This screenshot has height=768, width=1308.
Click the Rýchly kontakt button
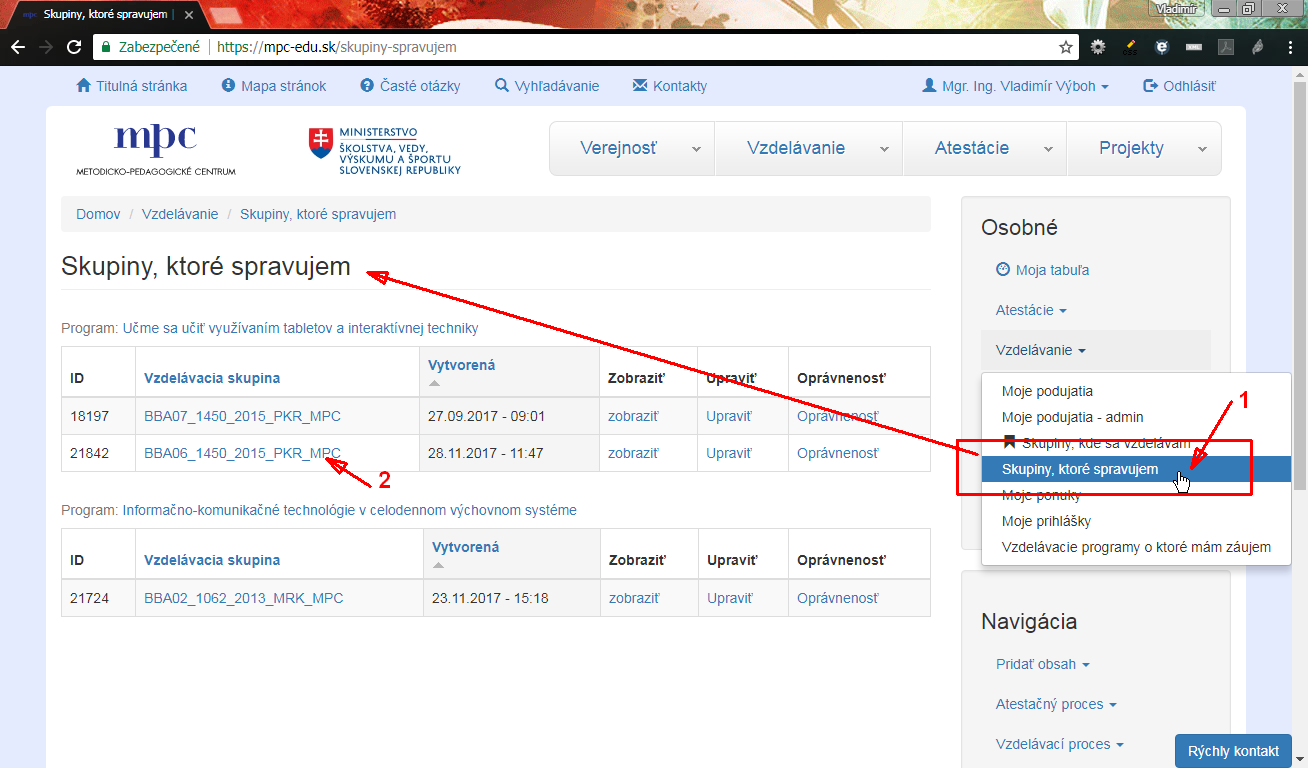click(1233, 751)
